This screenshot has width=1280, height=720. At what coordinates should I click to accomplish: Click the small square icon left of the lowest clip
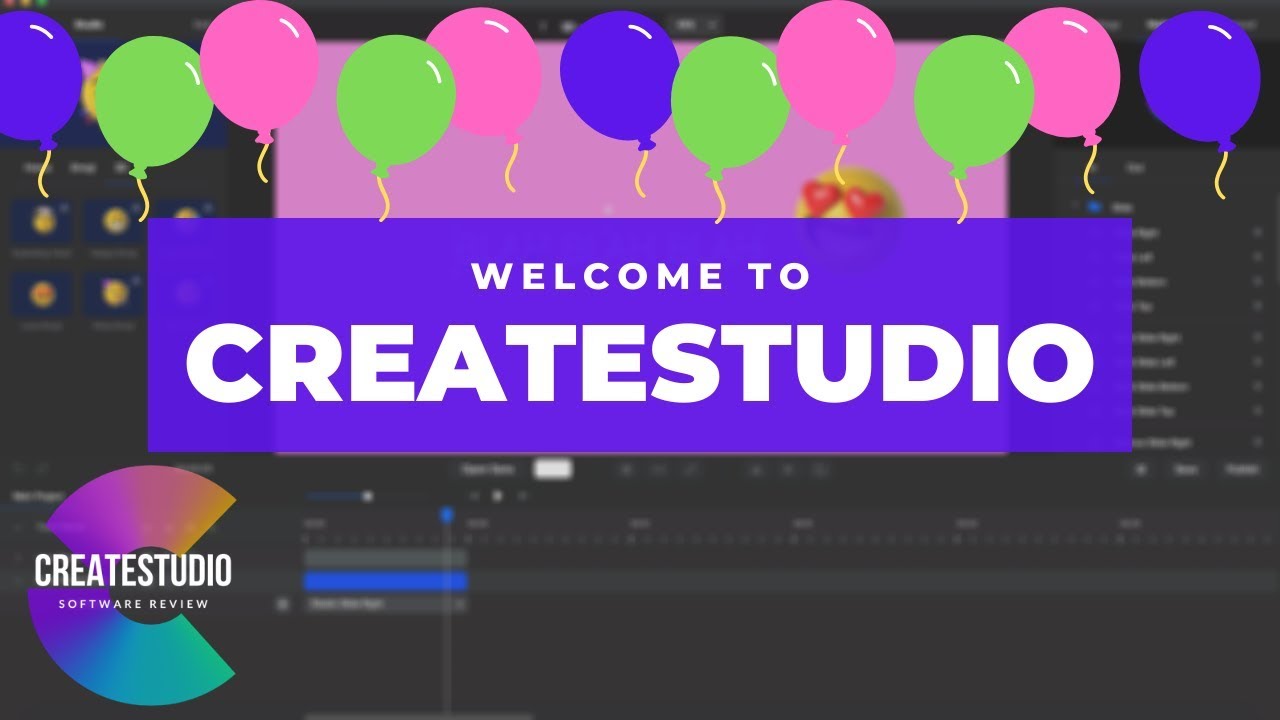(x=283, y=604)
